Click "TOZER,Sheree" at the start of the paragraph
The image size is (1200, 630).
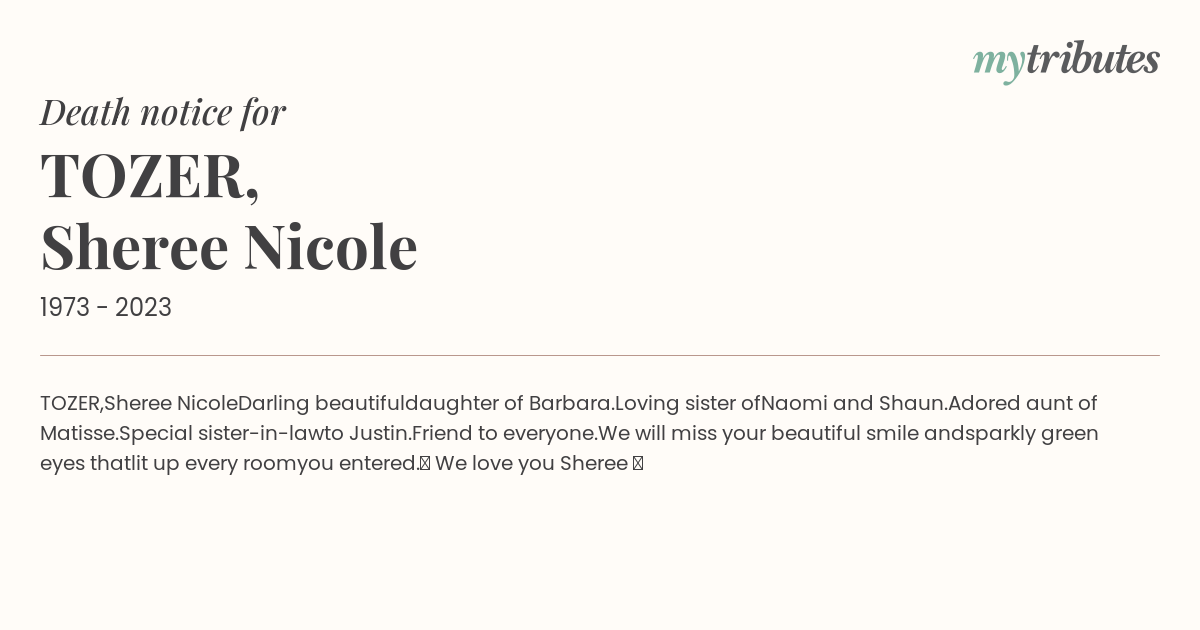[106, 403]
